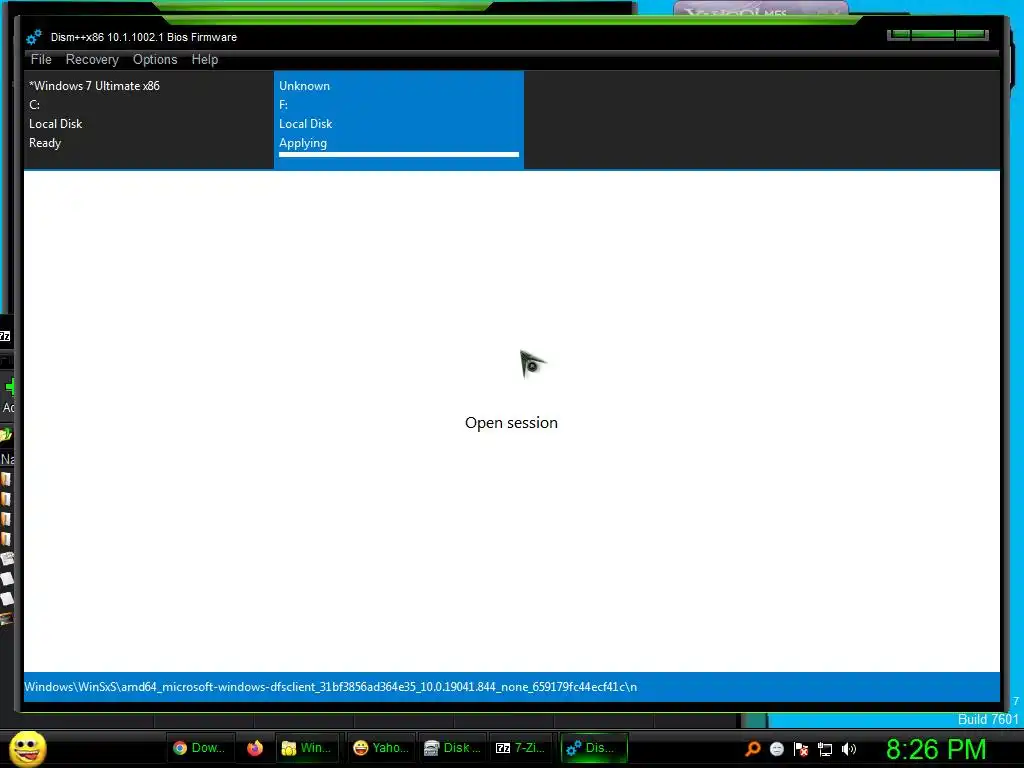Click the 'Ready' status under Windows 7 image

(x=45, y=143)
